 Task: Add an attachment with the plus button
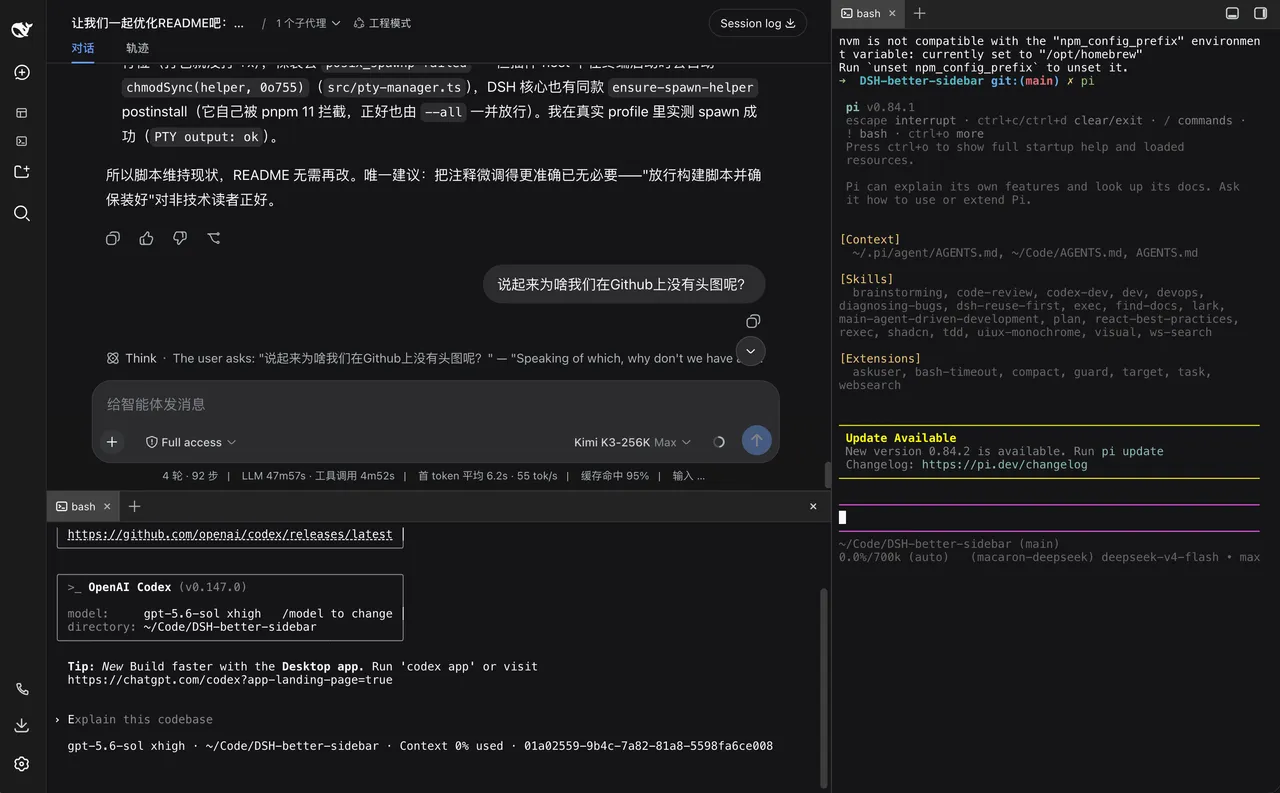[112, 442]
